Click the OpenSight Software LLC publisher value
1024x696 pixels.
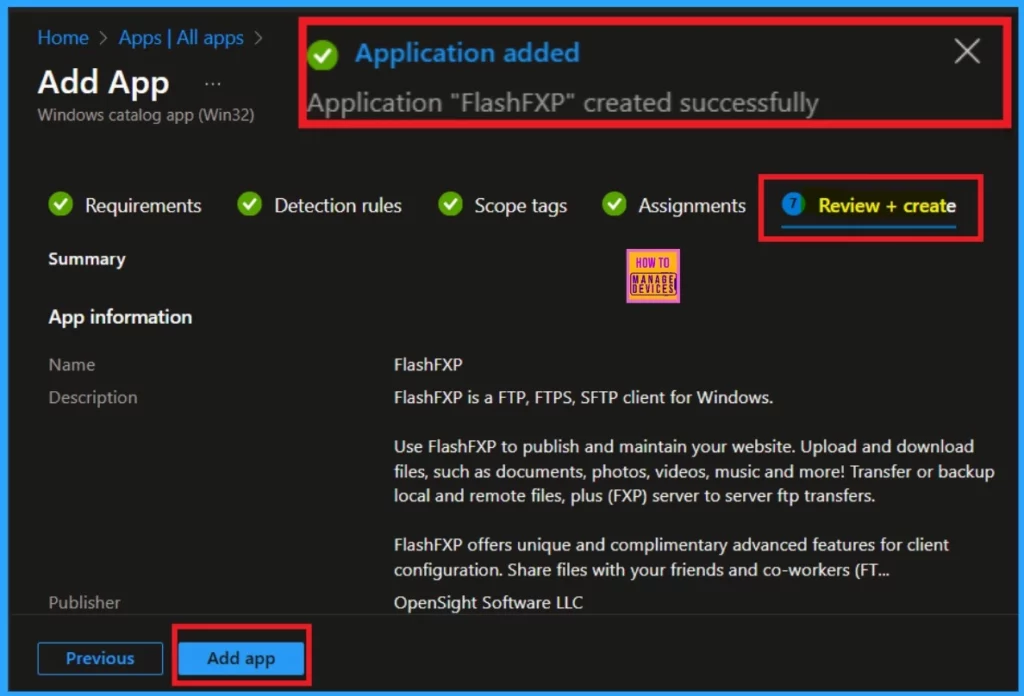[x=488, y=603]
